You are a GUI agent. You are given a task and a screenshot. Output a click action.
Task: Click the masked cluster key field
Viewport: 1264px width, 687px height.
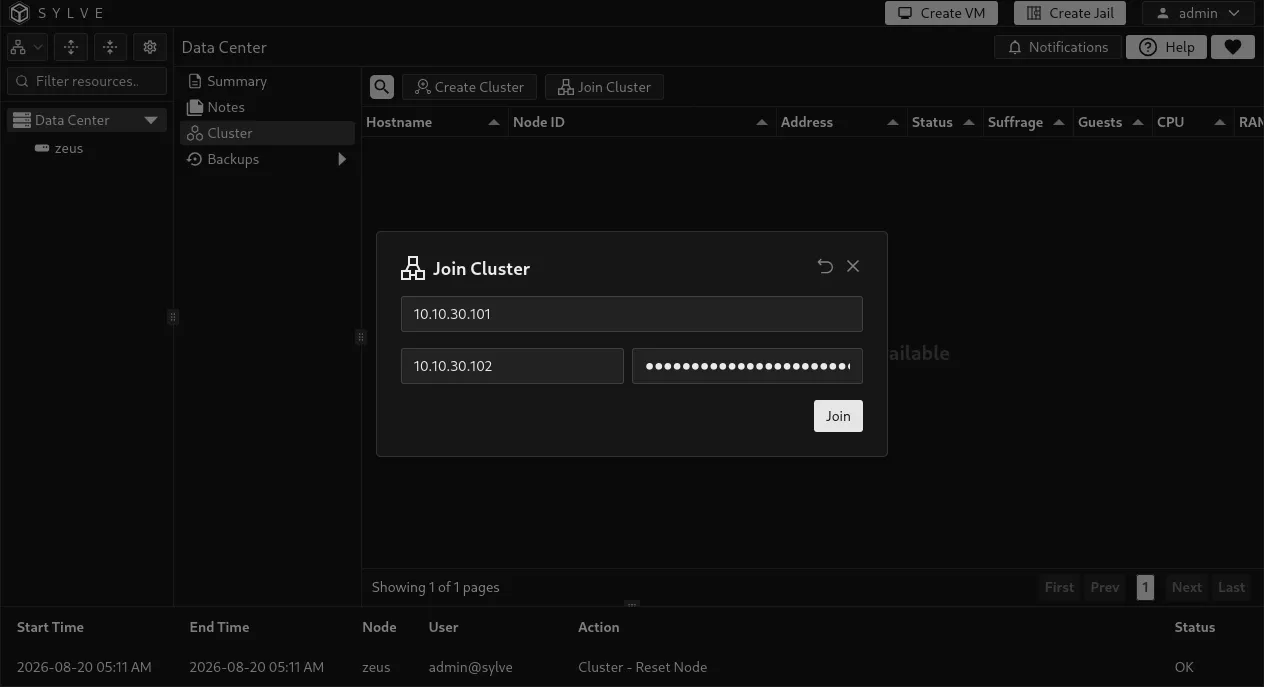coord(747,366)
